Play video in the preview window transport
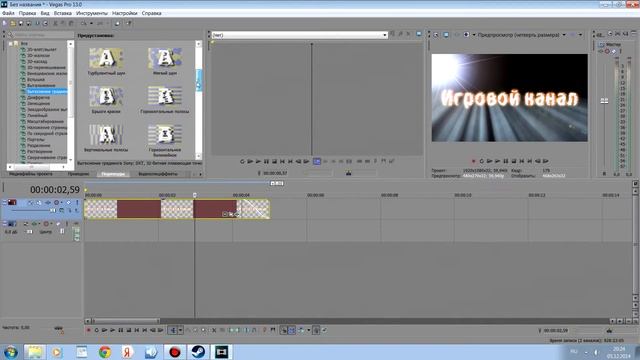This screenshot has height=360, width=640. [498, 161]
